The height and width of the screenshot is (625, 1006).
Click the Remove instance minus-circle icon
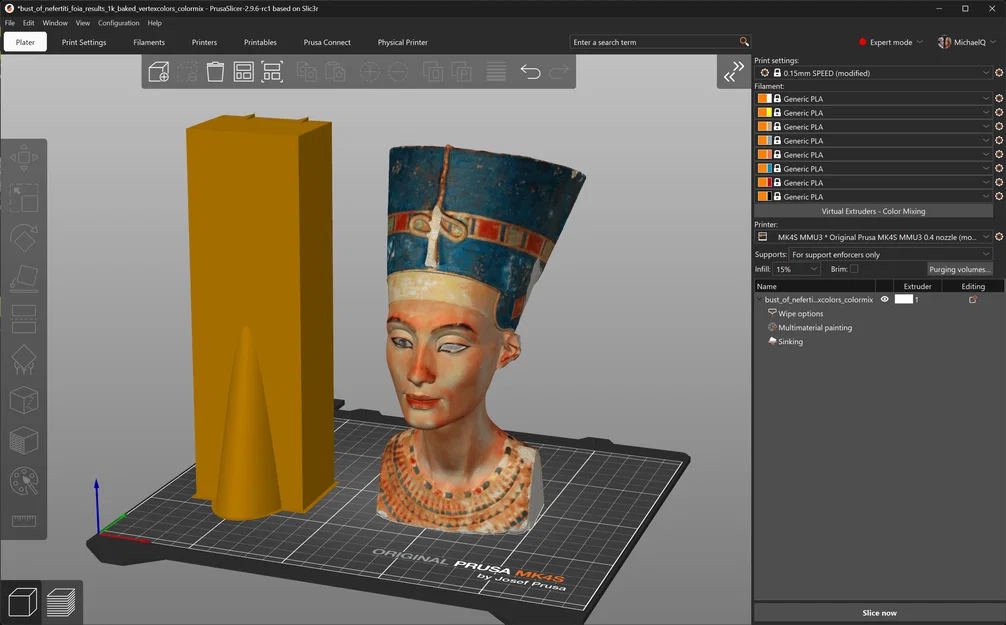[x=398, y=71]
